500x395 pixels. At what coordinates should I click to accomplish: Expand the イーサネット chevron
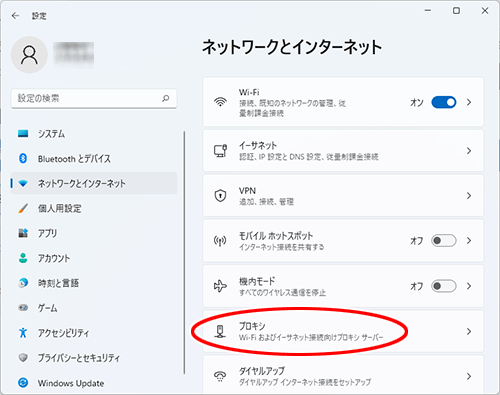tap(469, 151)
